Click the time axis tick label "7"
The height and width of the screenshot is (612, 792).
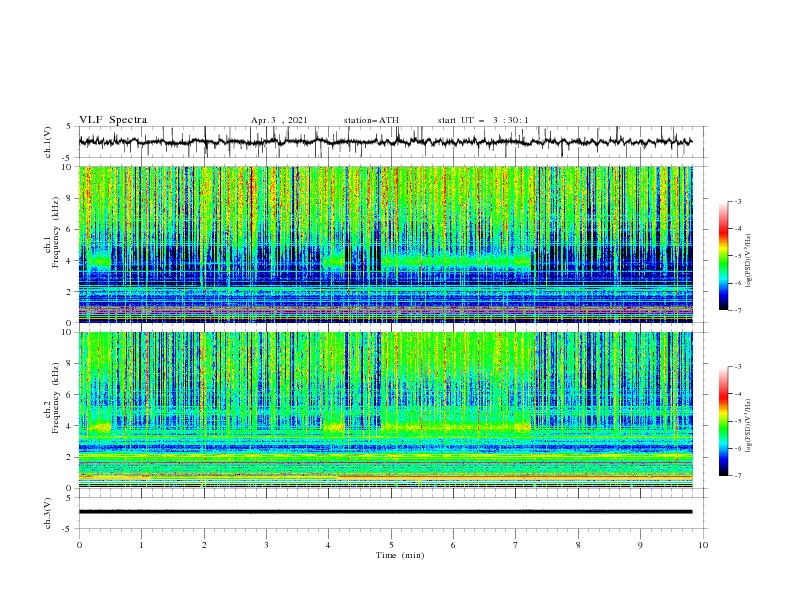516,545
